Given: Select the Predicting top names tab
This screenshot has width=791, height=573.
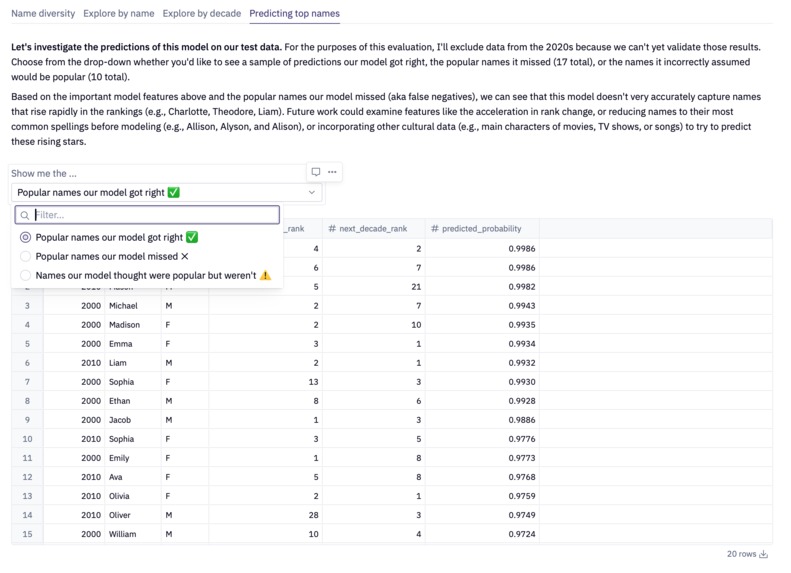Looking at the screenshot, I should point(295,14).
